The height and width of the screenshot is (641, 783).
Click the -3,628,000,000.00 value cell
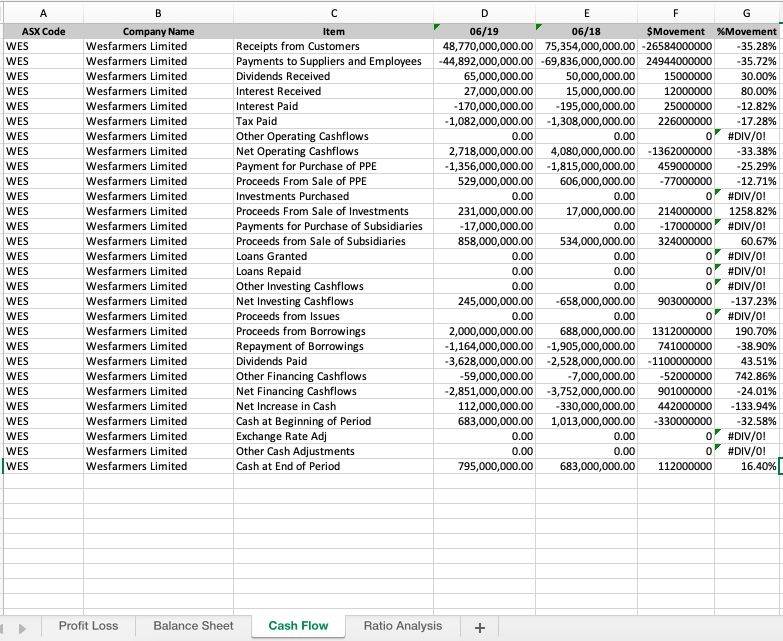tap(484, 361)
